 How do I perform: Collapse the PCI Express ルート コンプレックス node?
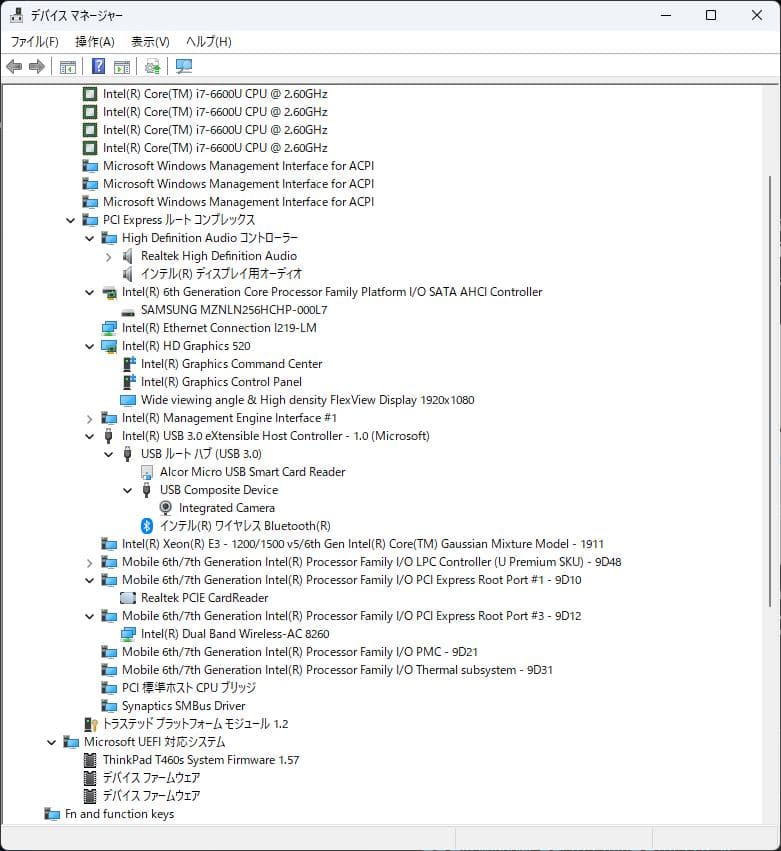[70, 220]
